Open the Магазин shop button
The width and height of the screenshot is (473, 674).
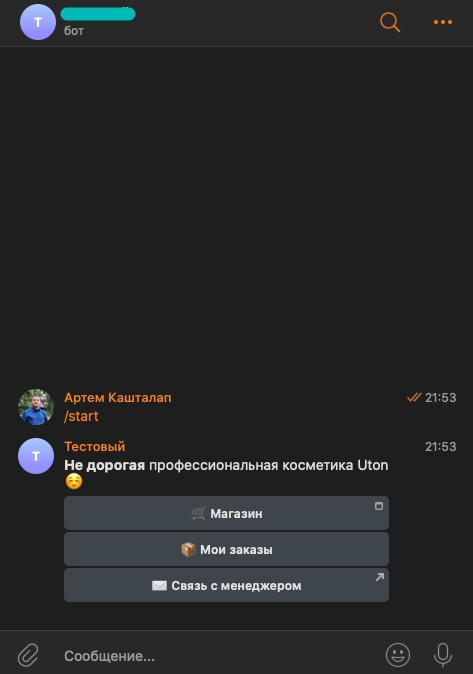pyautogui.click(x=226, y=513)
